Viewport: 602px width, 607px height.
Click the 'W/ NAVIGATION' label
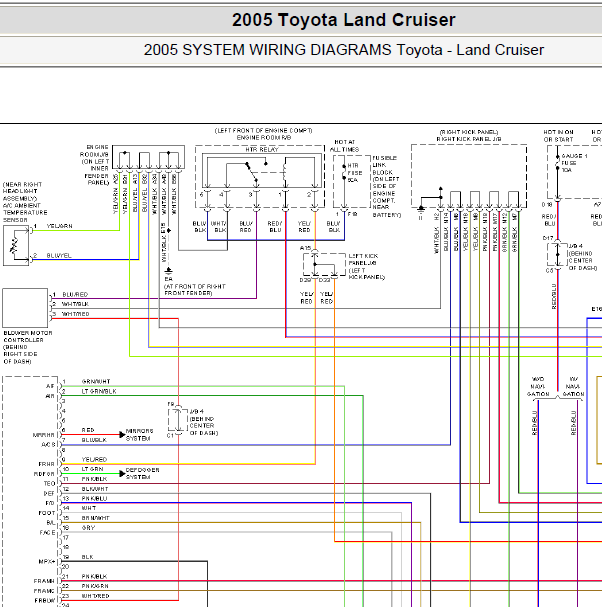pyautogui.click(x=573, y=386)
